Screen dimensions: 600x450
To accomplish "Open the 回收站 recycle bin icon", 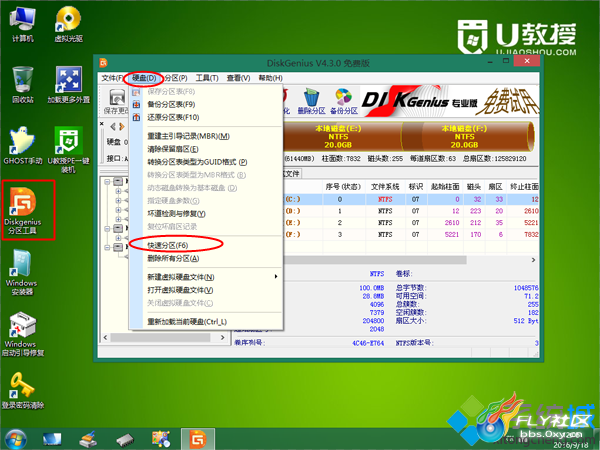I will [23, 85].
